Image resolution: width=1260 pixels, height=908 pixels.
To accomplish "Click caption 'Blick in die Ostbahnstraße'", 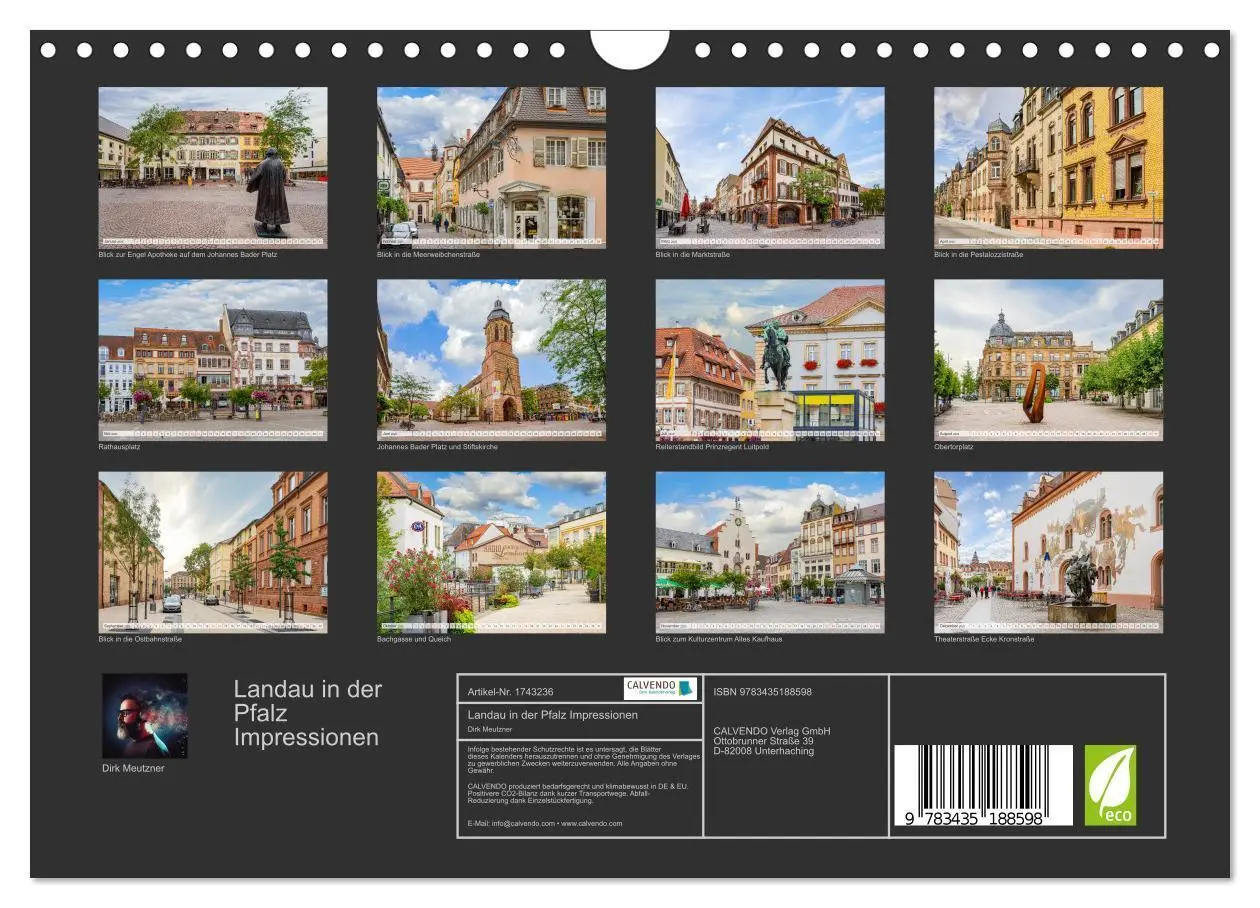I will coord(140,639).
